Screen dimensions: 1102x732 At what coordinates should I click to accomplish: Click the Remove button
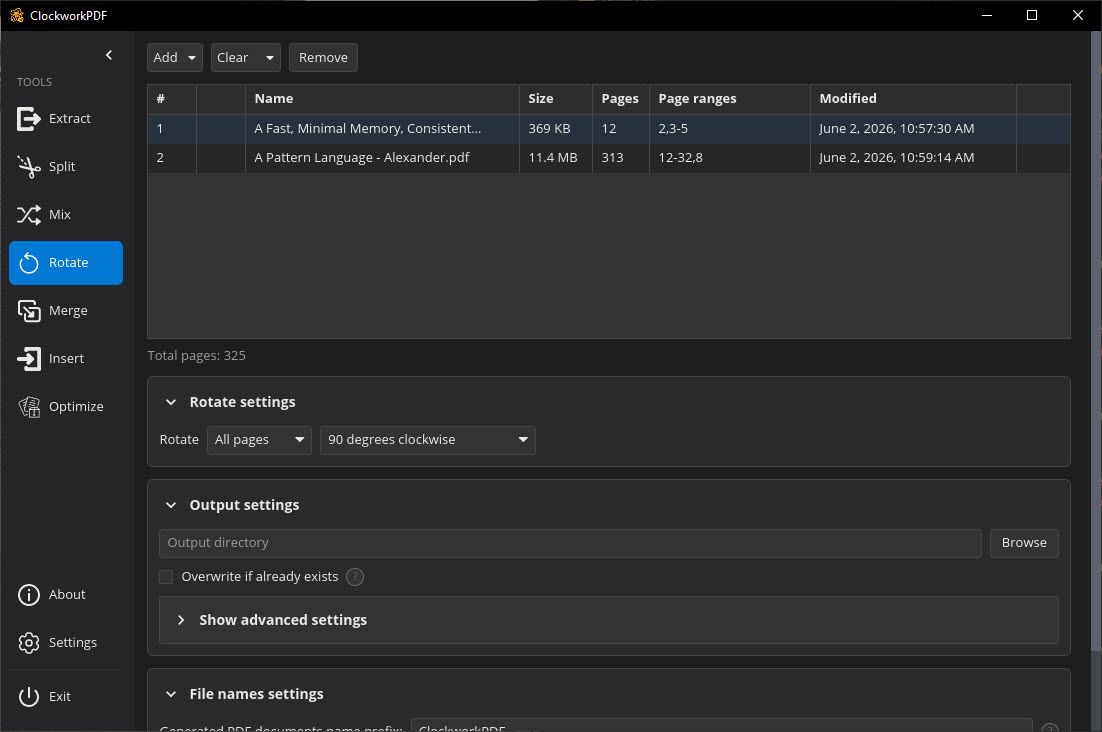323,58
